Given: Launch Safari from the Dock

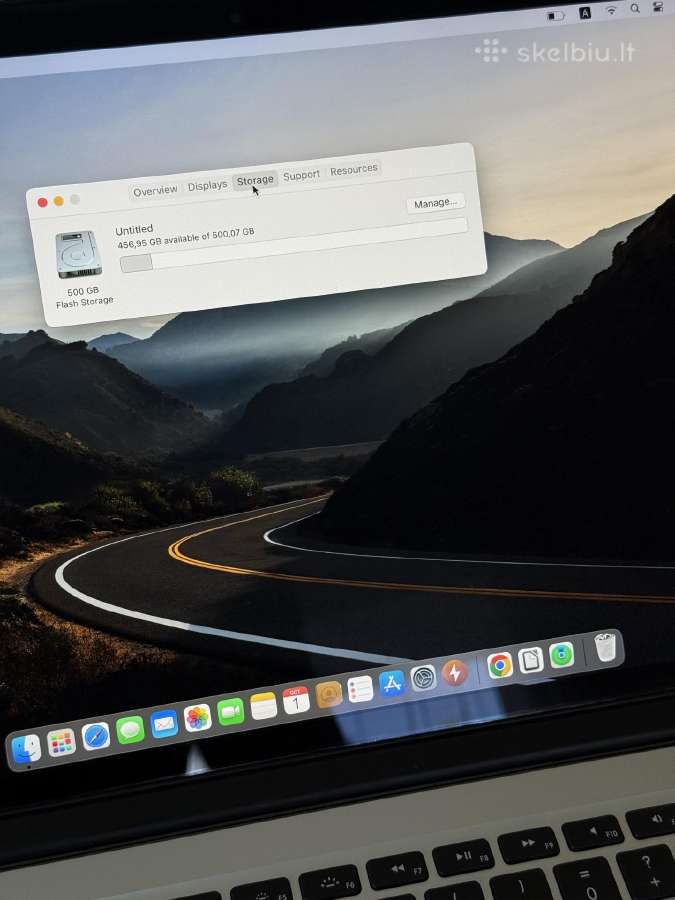Looking at the screenshot, I should [x=96, y=736].
